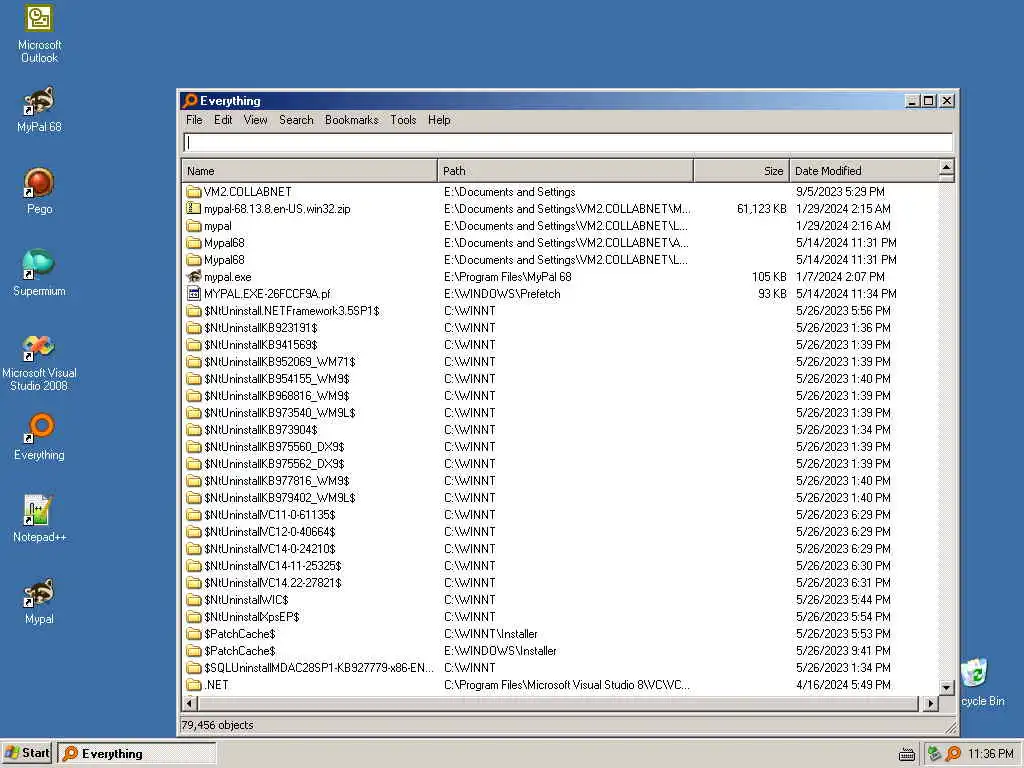Click the $NtUninstallVC11-0-61135$ folder icon
The height and width of the screenshot is (768, 1024).
click(x=193, y=515)
